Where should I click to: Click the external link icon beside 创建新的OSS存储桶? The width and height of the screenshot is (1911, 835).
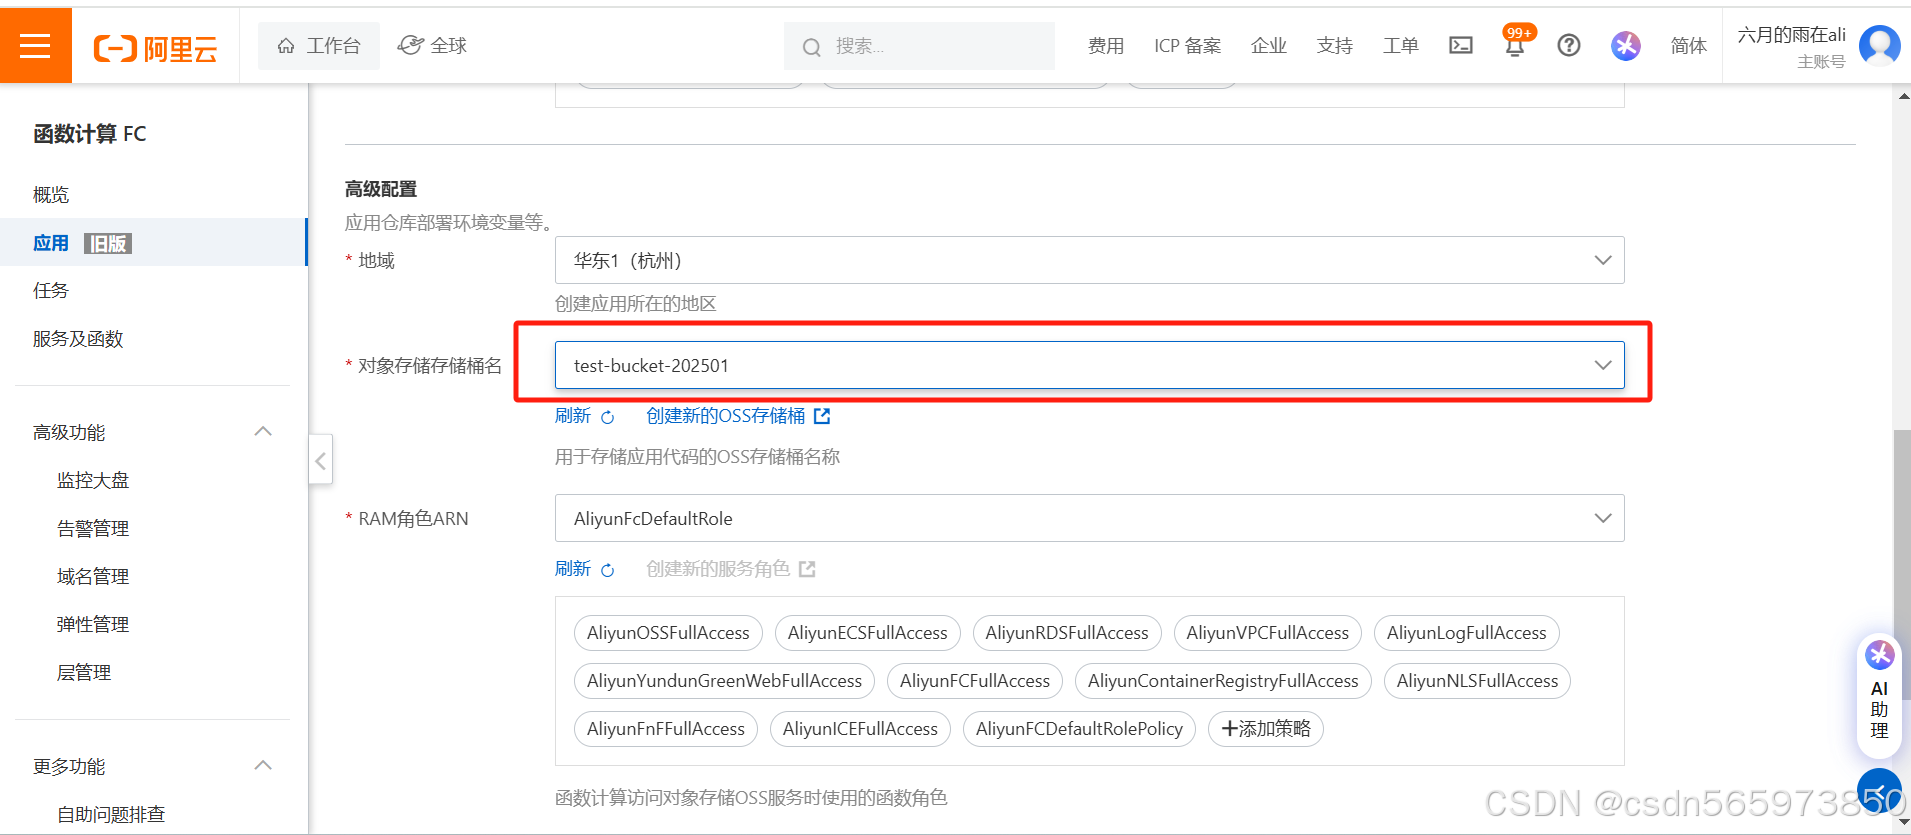click(x=822, y=416)
